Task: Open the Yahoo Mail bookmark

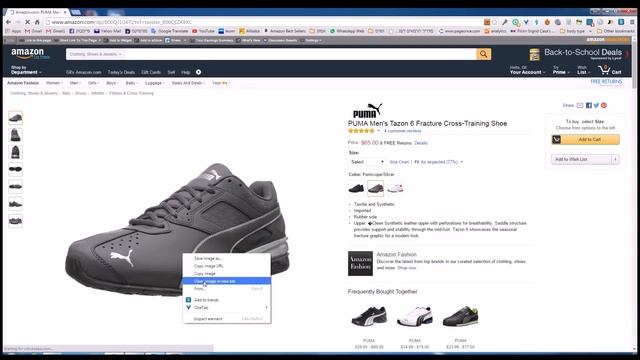Action: click(108, 31)
